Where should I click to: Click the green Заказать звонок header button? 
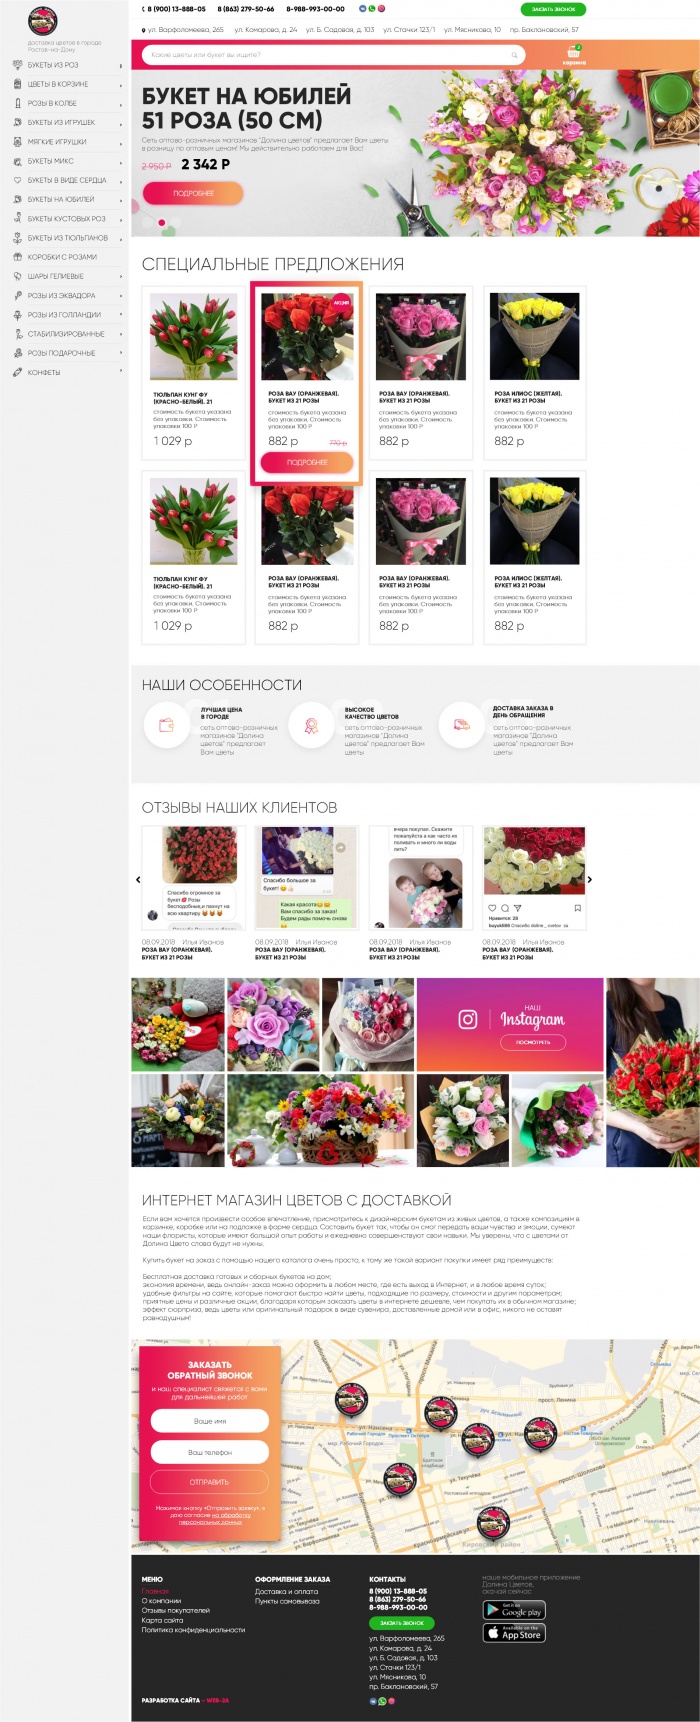(x=553, y=9)
